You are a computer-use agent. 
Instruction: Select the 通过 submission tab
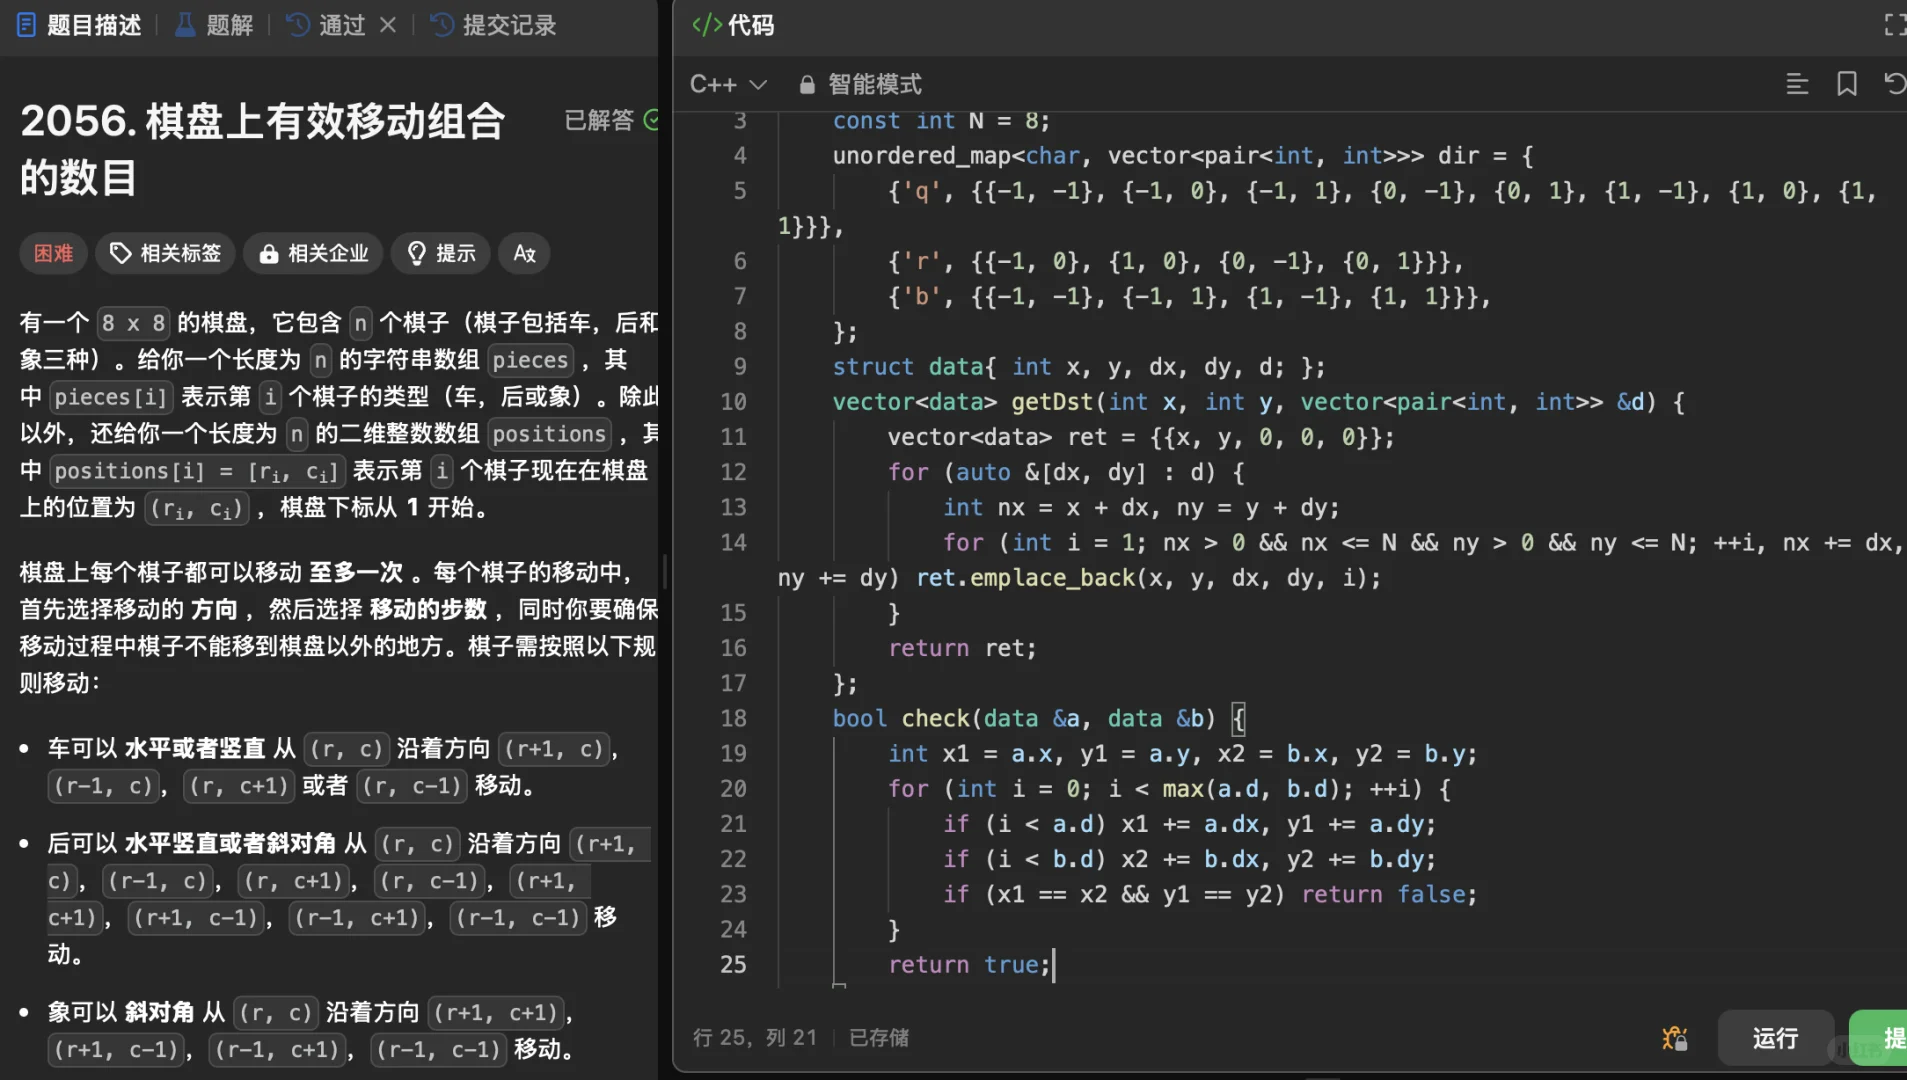[x=326, y=25]
